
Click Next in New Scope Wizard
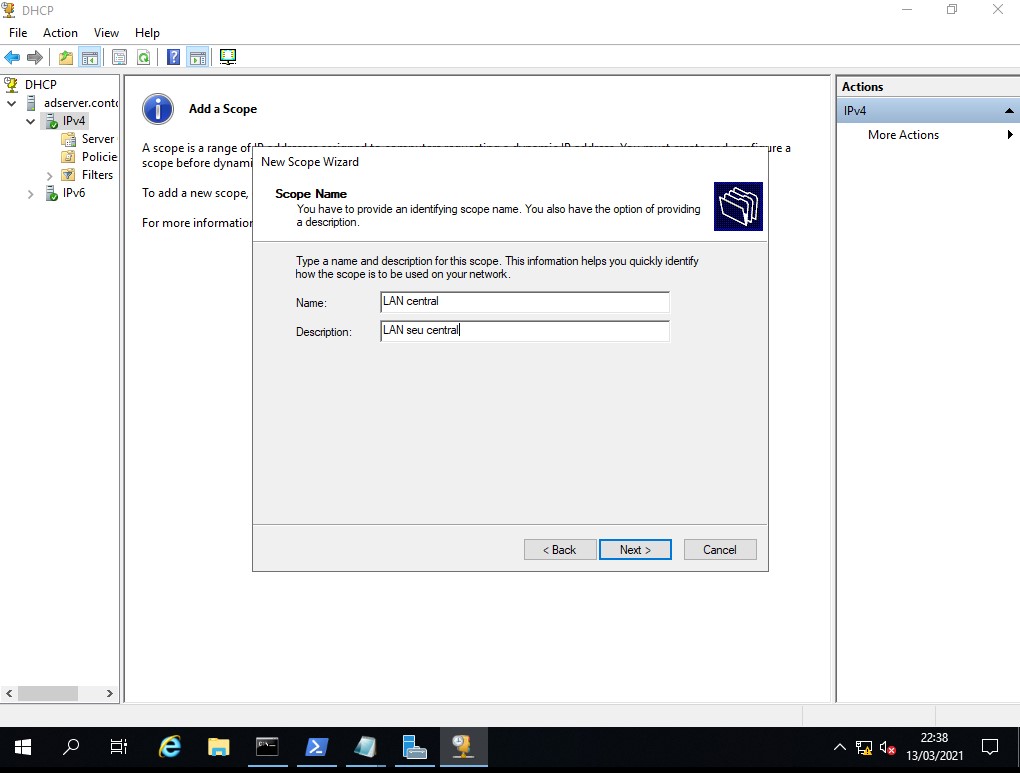click(635, 550)
